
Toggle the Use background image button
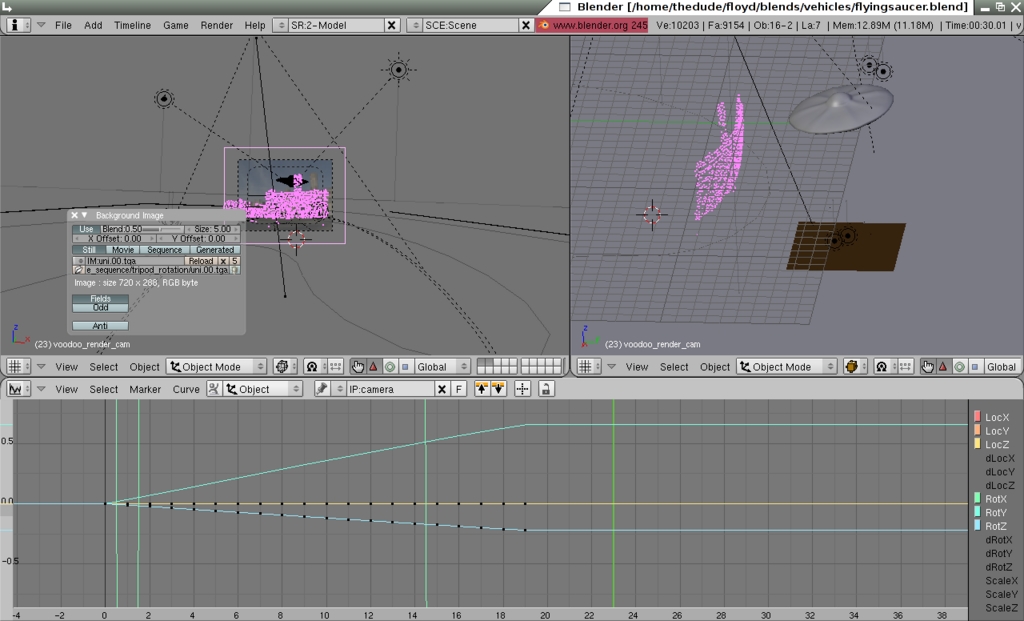[x=86, y=229]
